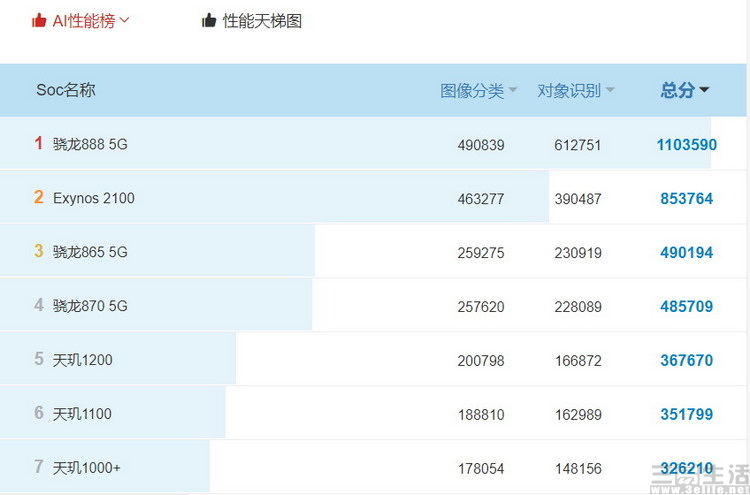Click image classification value 490839
This screenshot has width=750, height=495.
pos(481,145)
